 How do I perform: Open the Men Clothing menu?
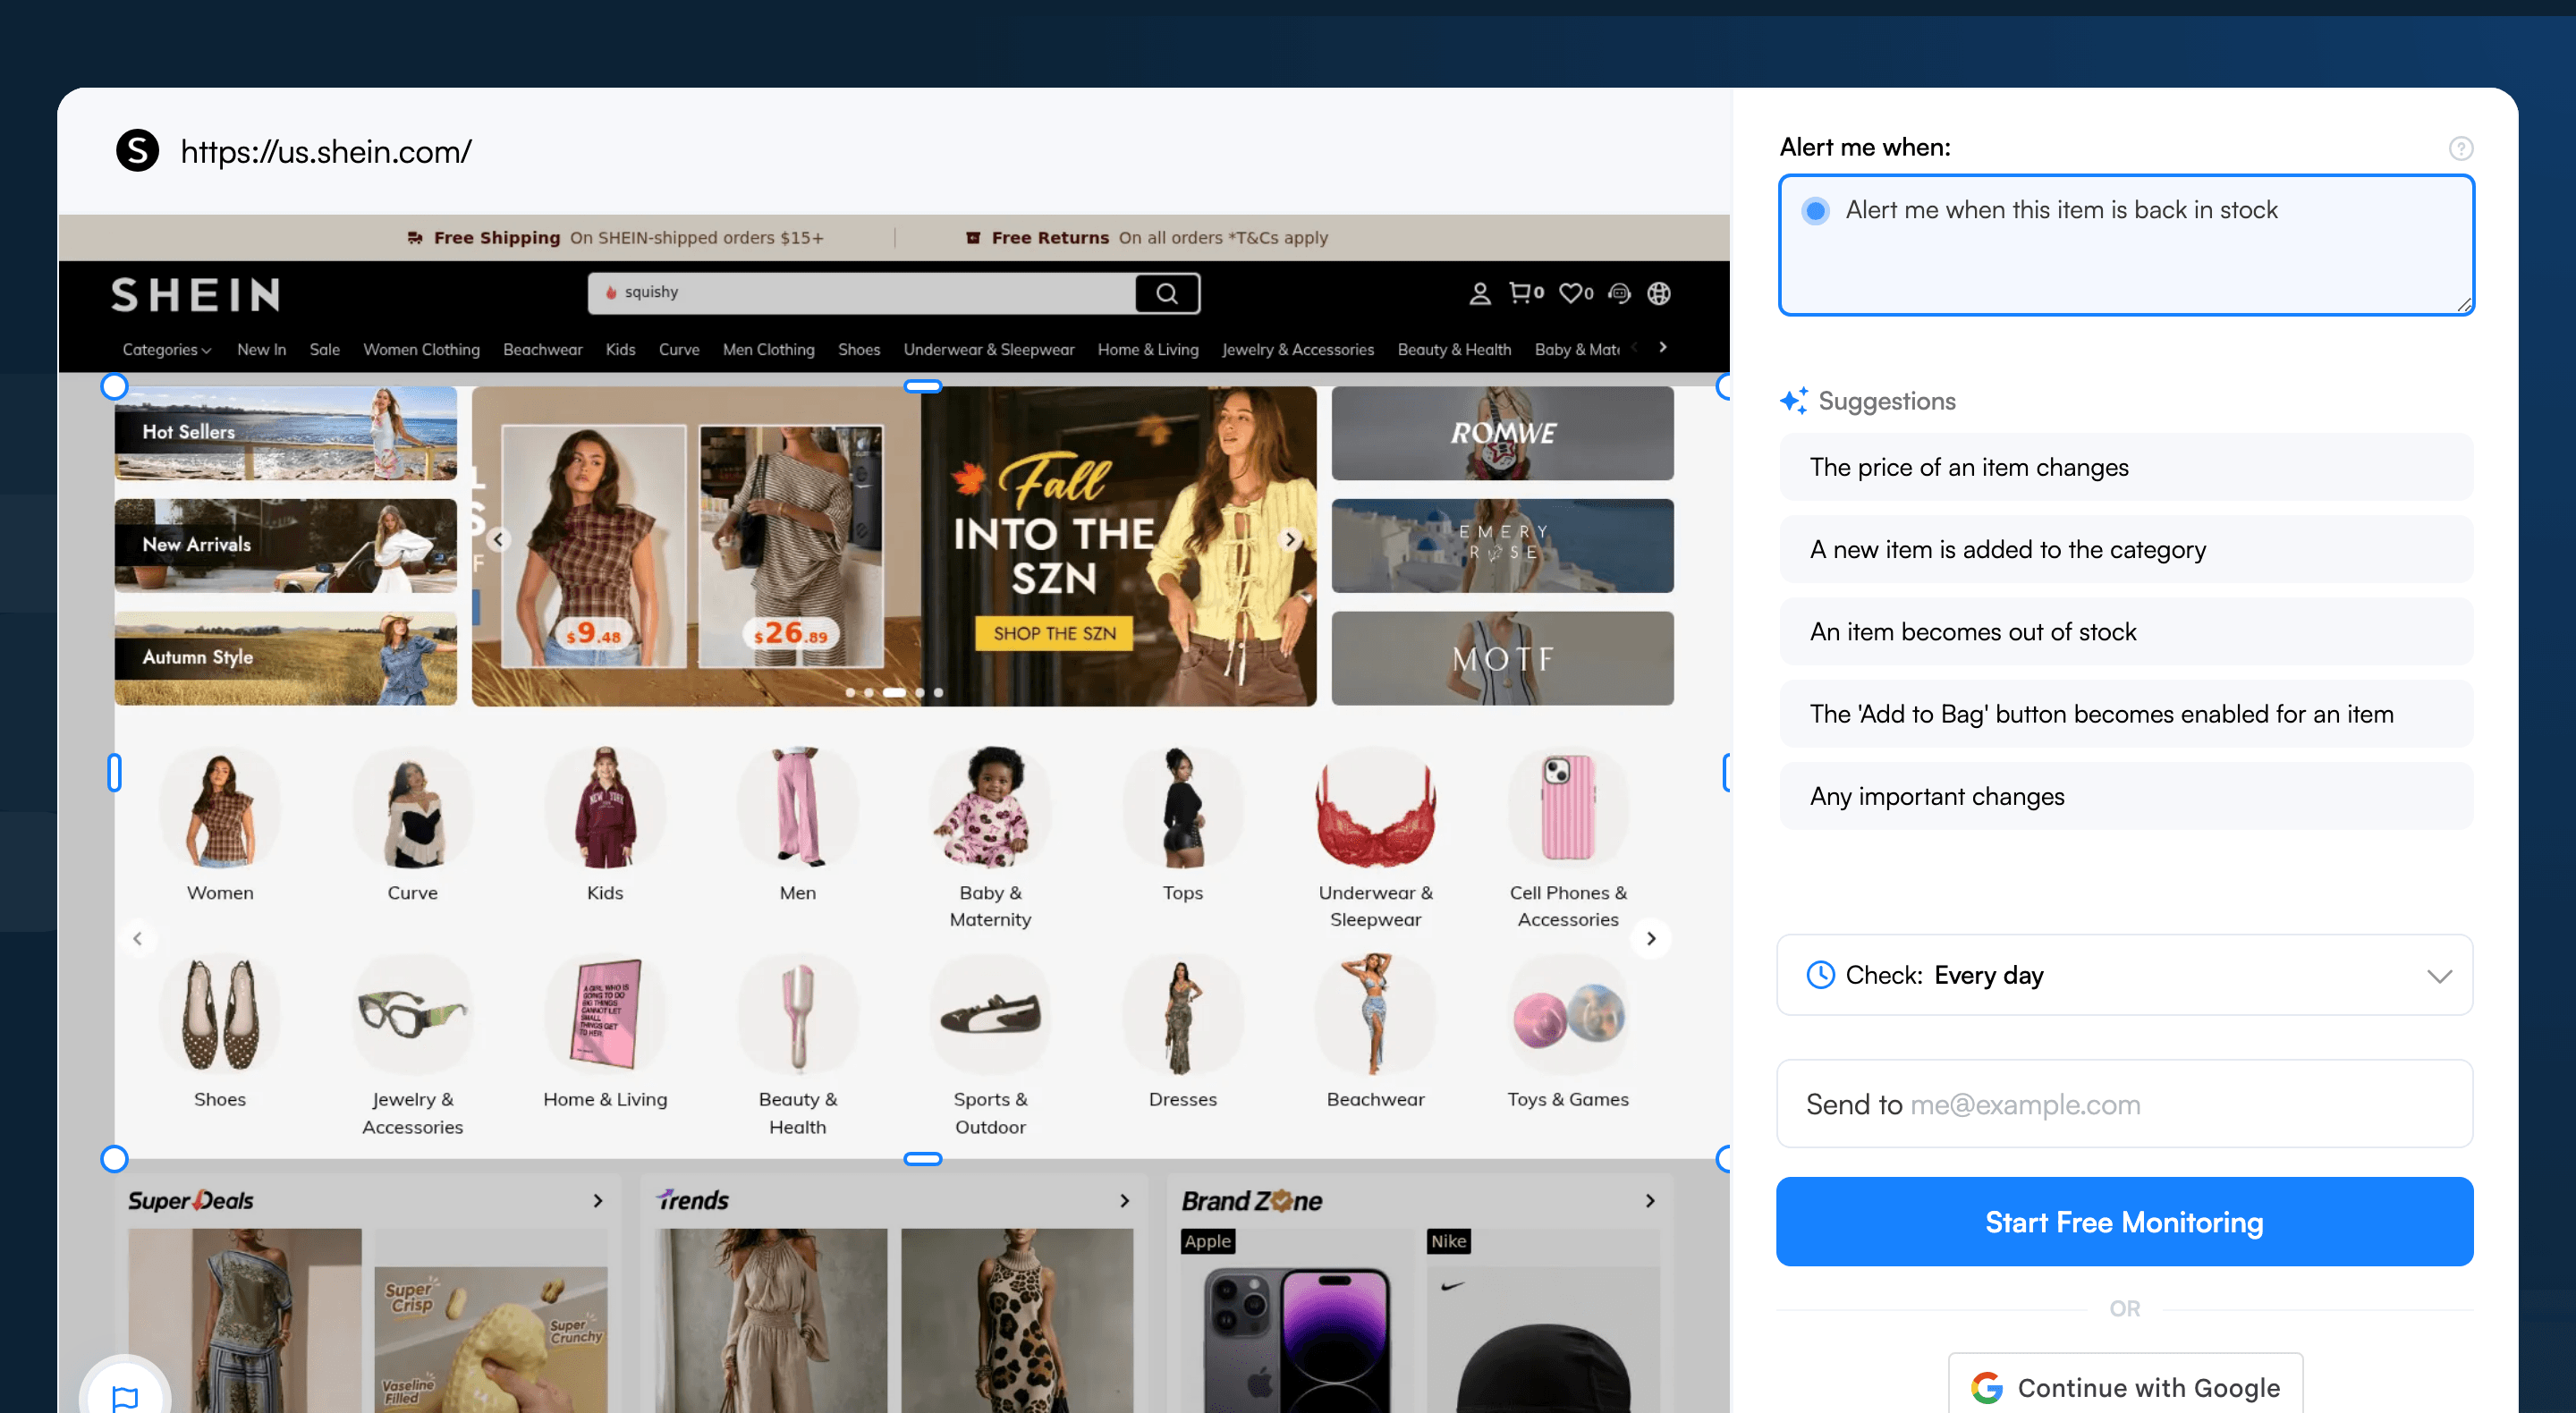tap(768, 349)
